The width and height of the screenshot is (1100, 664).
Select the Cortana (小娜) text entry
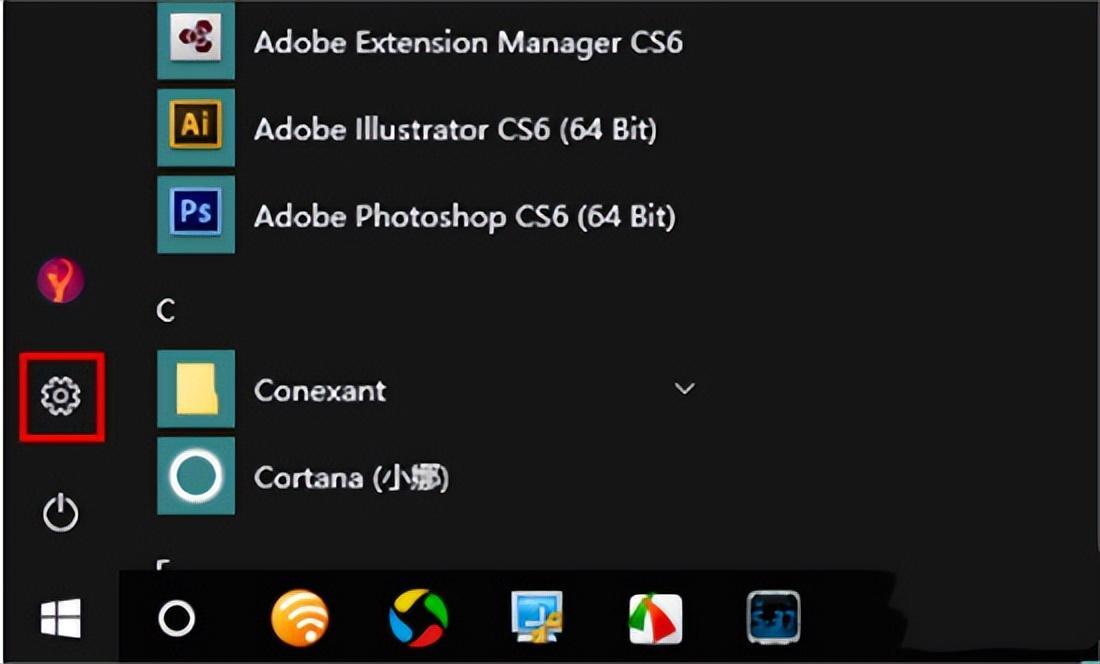click(x=352, y=478)
